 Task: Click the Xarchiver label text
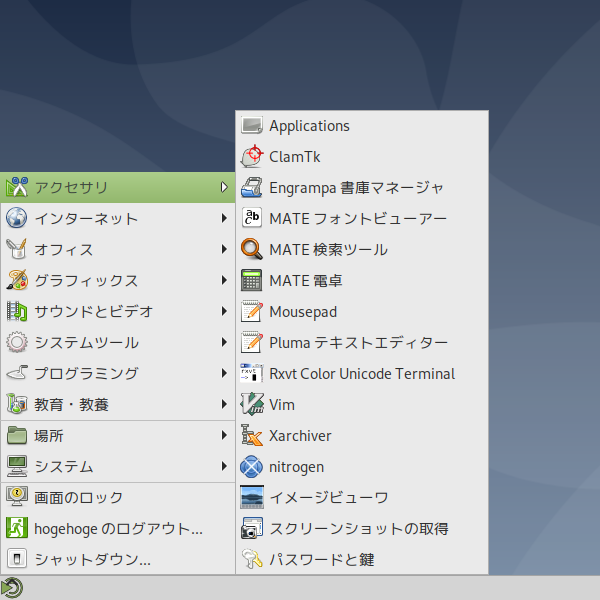click(300, 435)
